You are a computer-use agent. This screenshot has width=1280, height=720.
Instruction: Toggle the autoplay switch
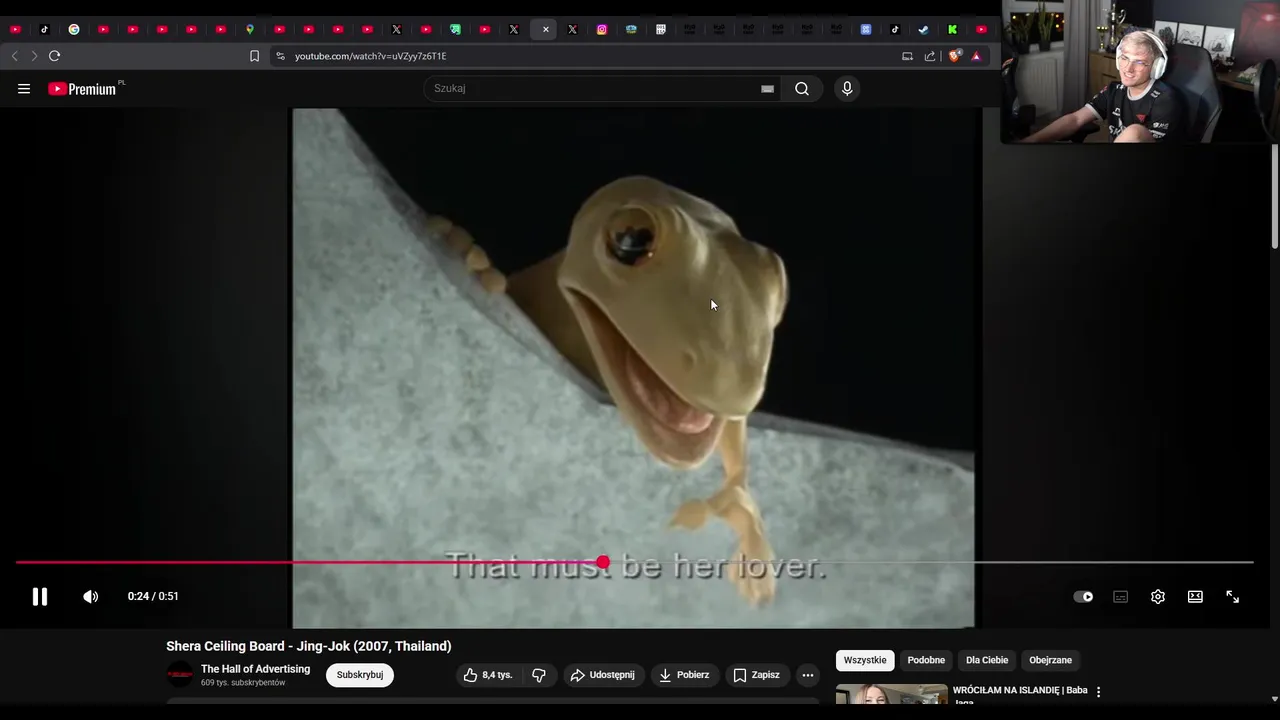tap(1083, 597)
